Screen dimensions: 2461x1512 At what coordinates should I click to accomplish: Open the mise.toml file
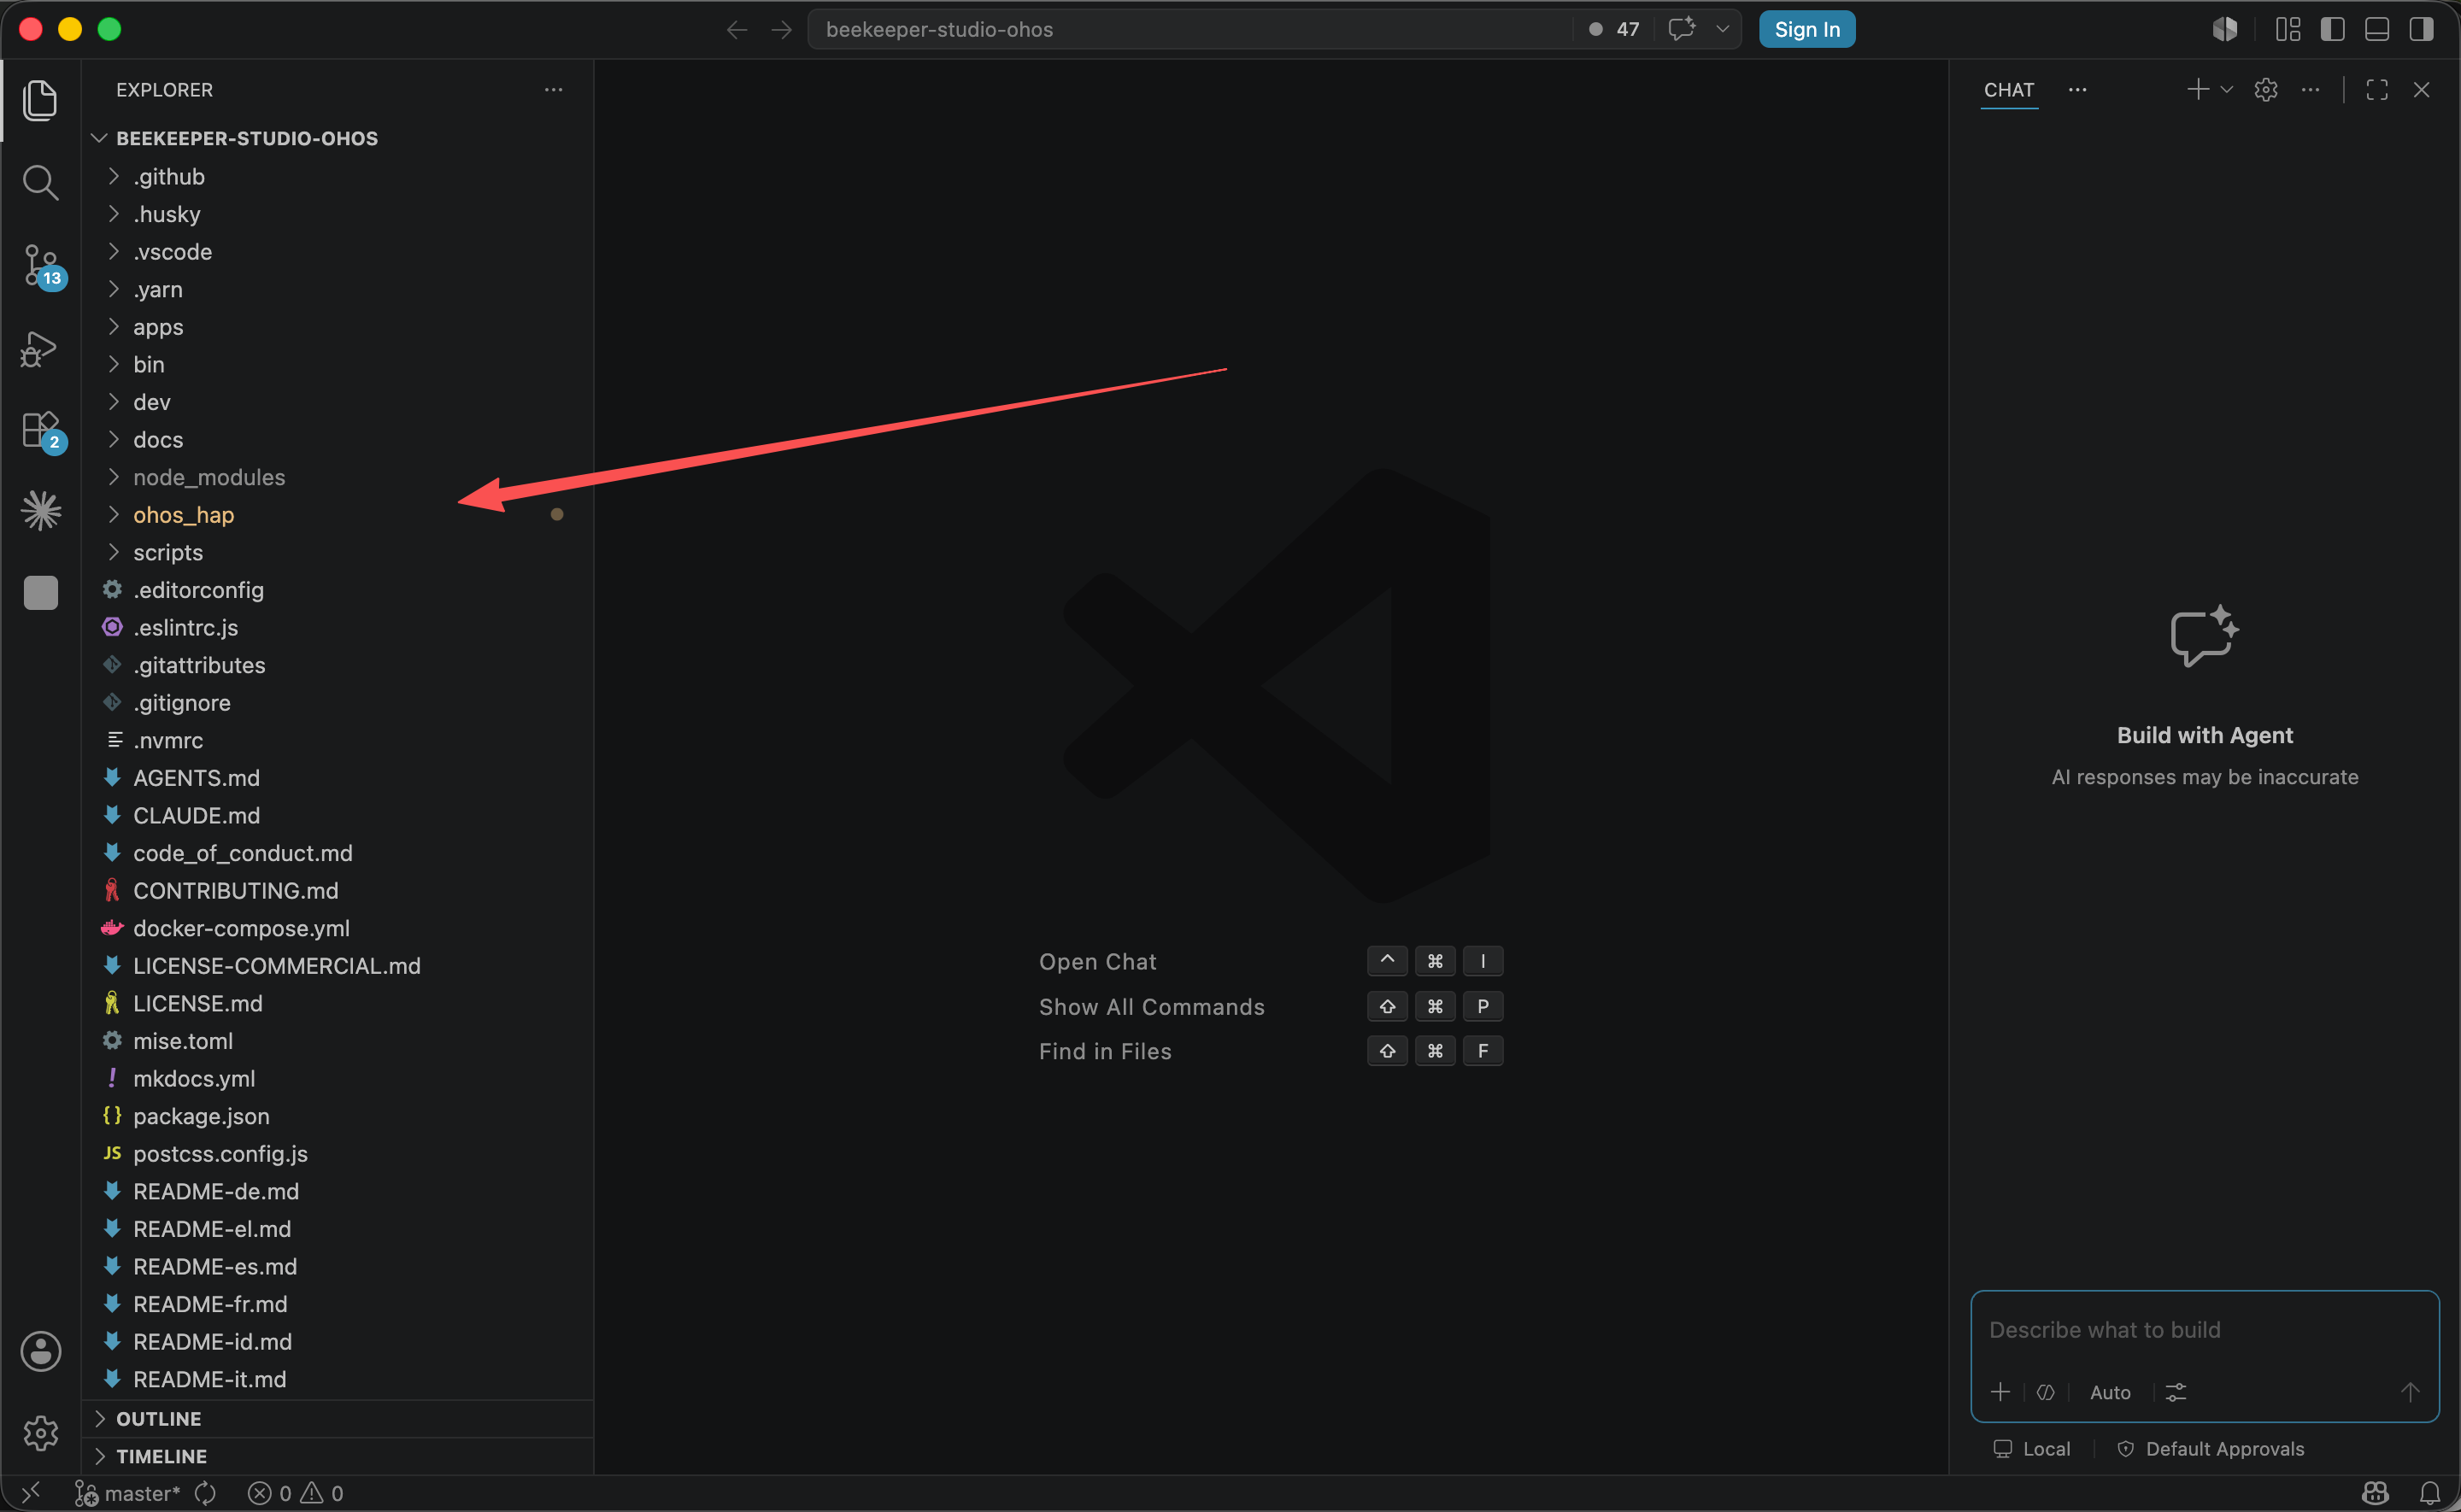(x=338, y=1041)
